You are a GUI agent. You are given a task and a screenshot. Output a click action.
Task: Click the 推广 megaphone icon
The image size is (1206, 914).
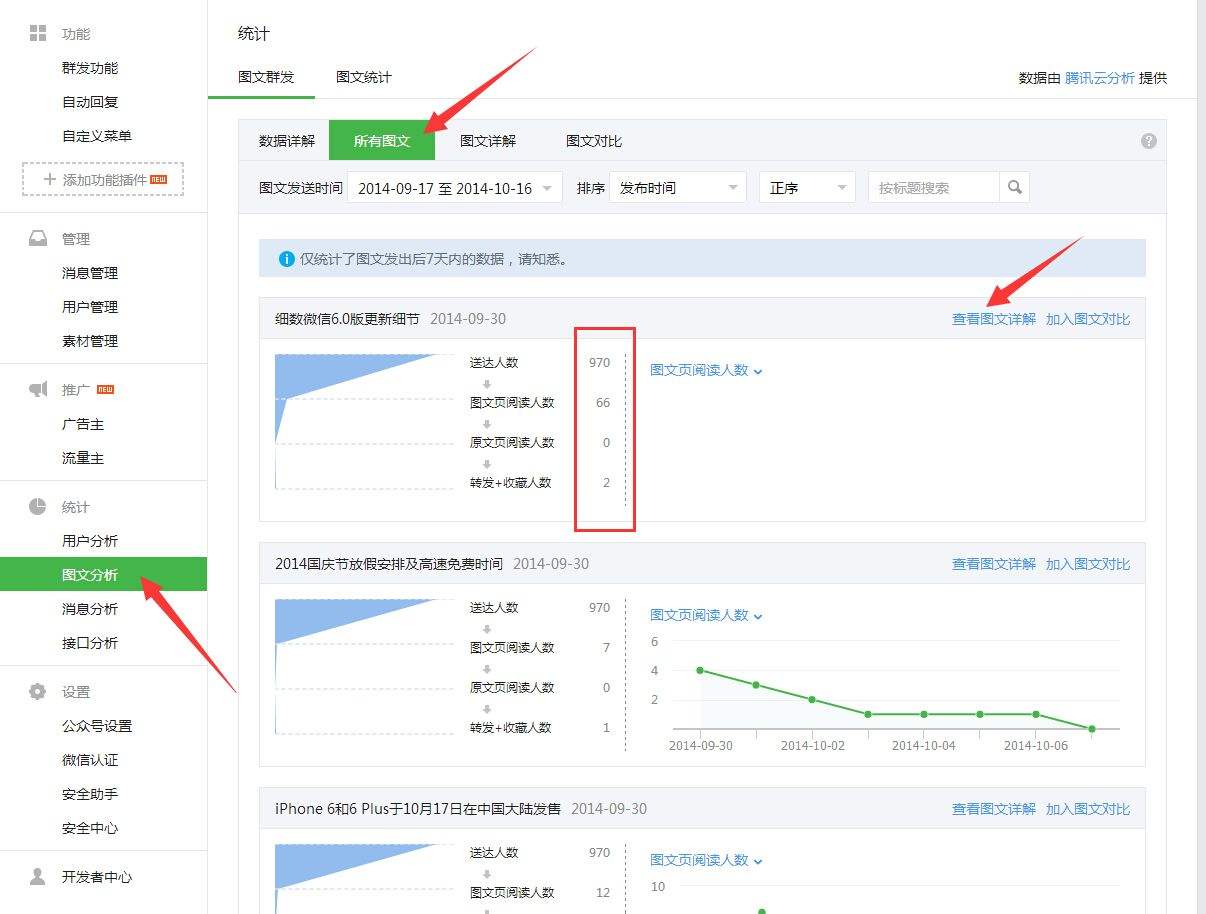point(37,388)
